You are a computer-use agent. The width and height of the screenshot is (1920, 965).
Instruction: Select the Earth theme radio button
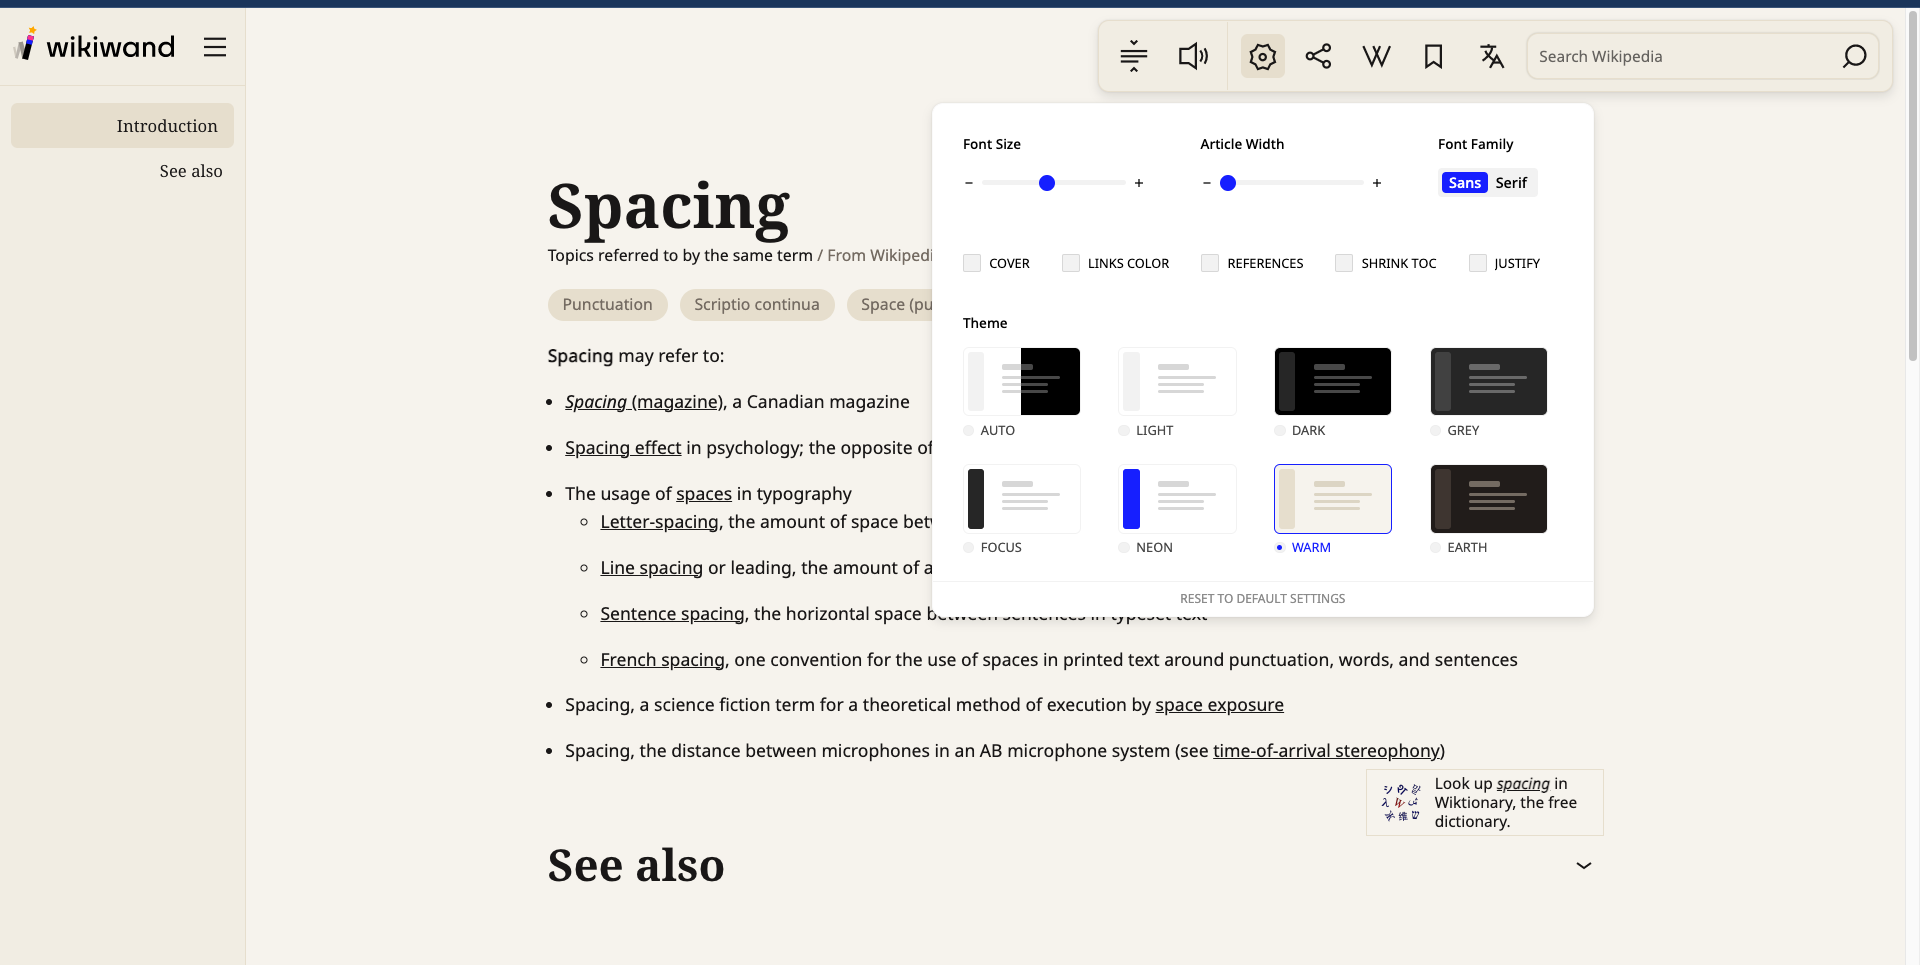[1436, 547]
